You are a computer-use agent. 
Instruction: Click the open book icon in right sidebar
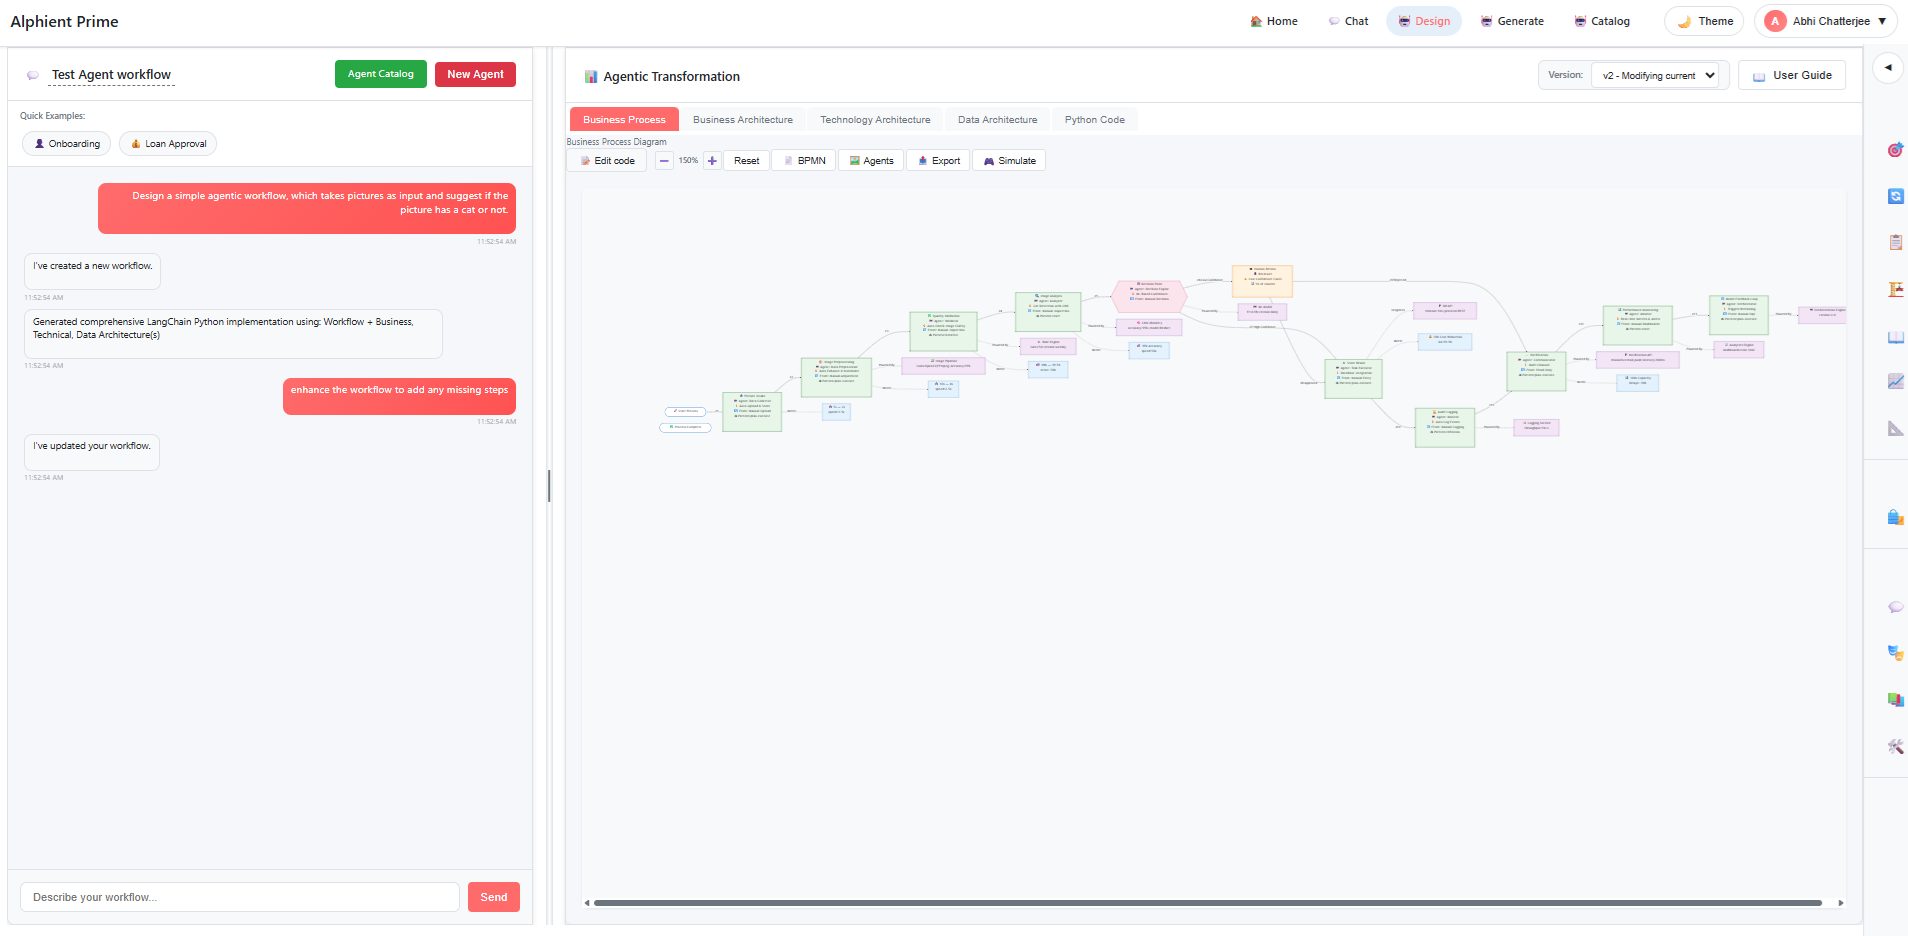[x=1895, y=337]
